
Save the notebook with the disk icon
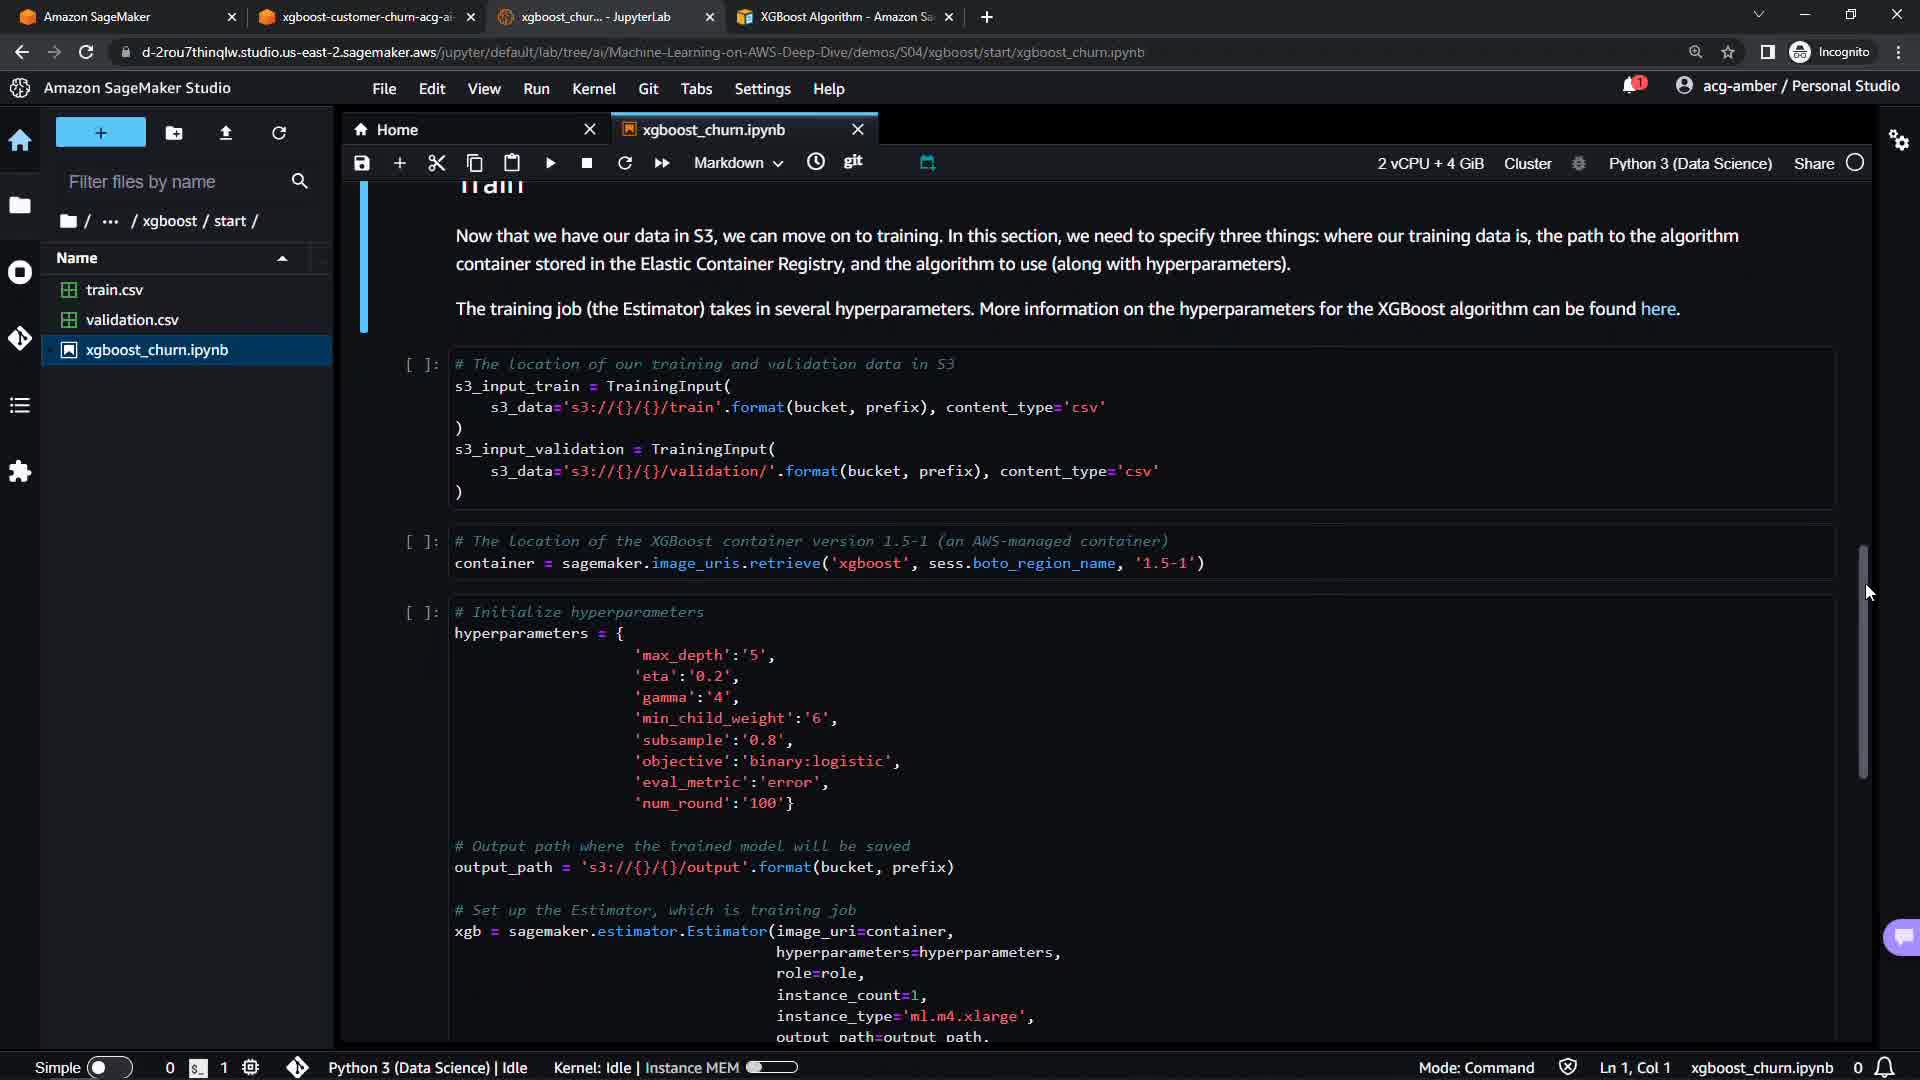coord(362,163)
